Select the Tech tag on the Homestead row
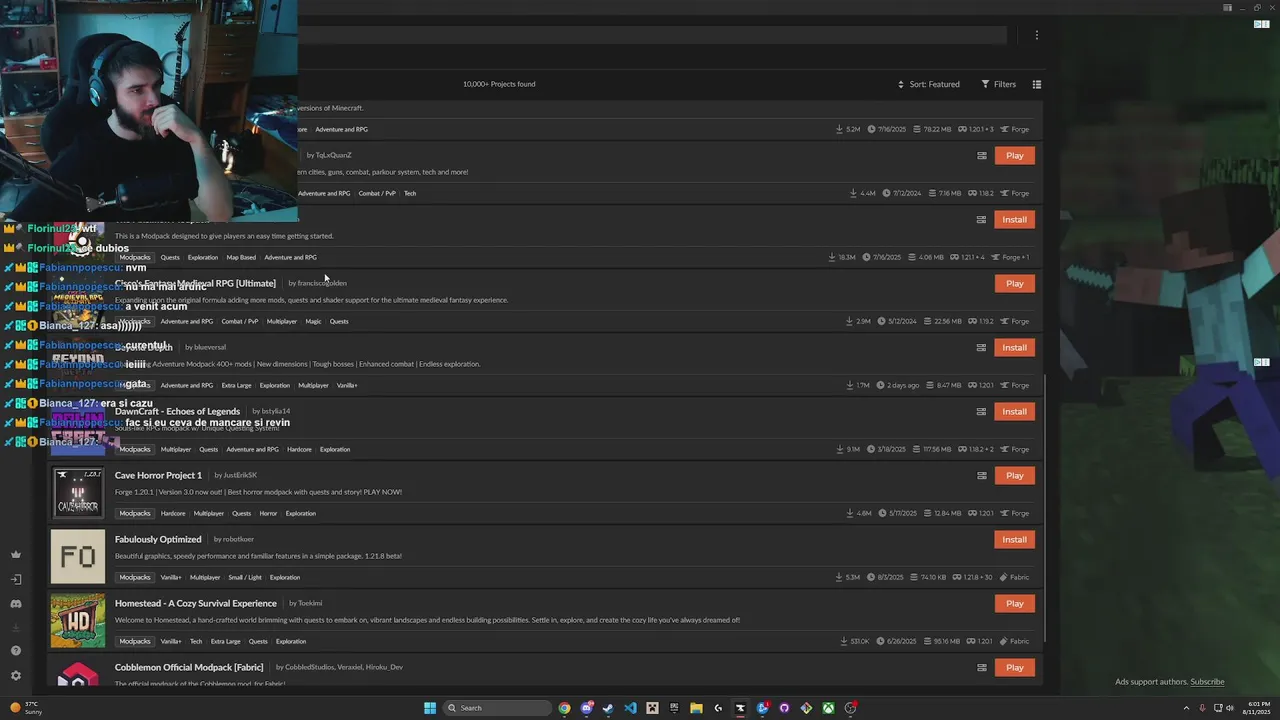Screen dimensions: 1280x720 pyautogui.click(x=196, y=641)
